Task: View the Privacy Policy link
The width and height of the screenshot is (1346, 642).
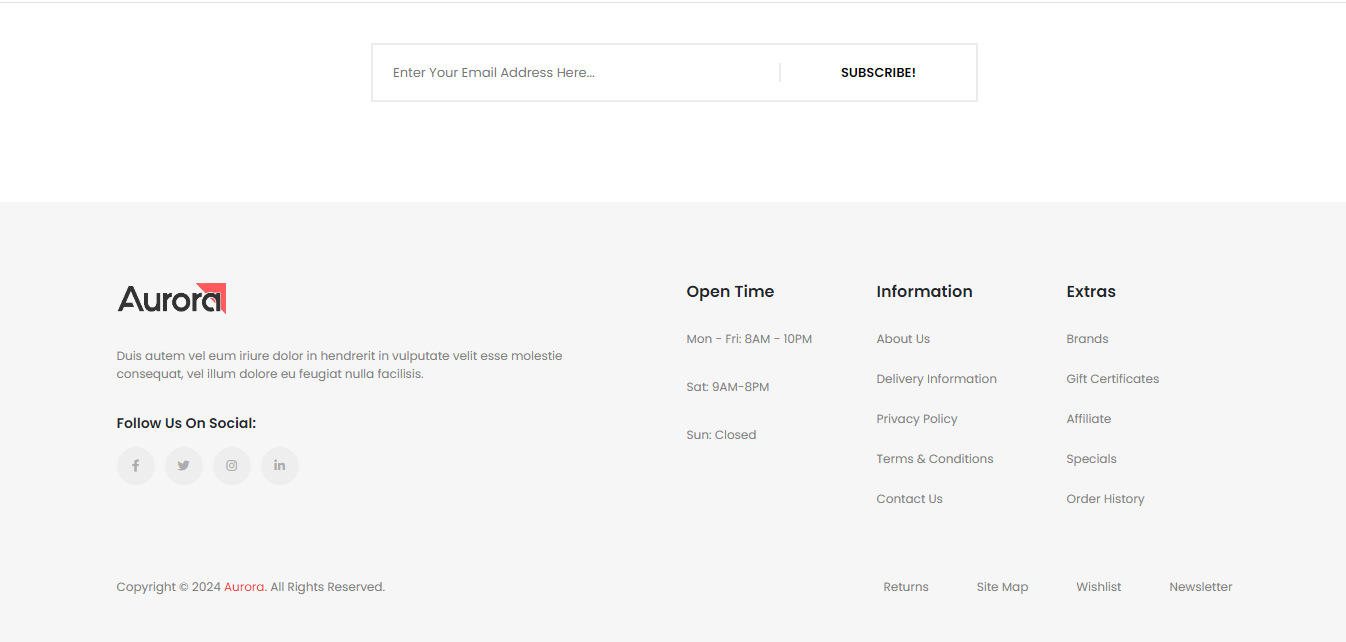Action: pyautogui.click(x=916, y=419)
